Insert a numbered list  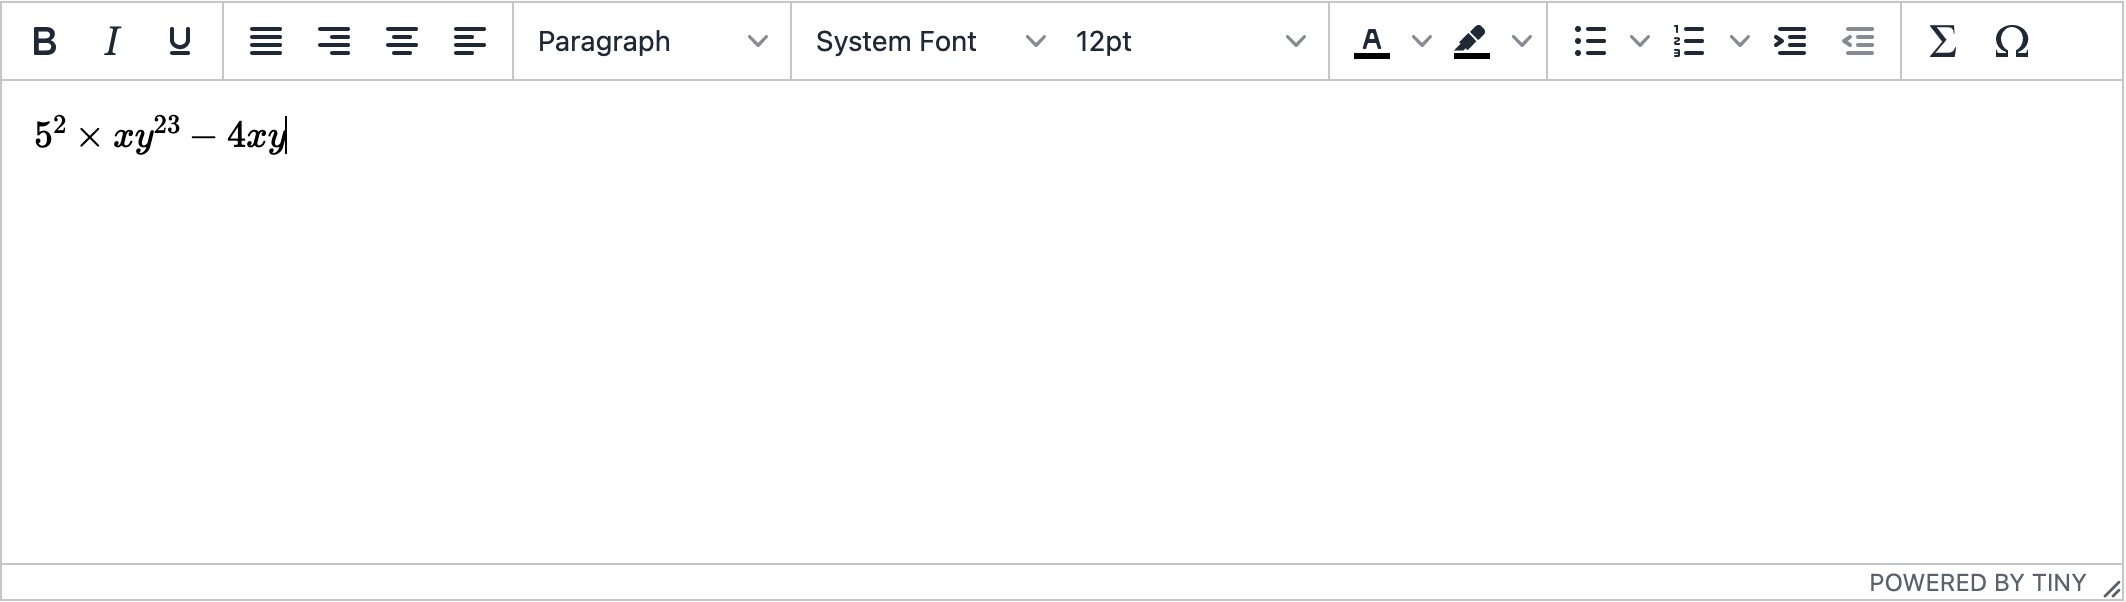1689,41
